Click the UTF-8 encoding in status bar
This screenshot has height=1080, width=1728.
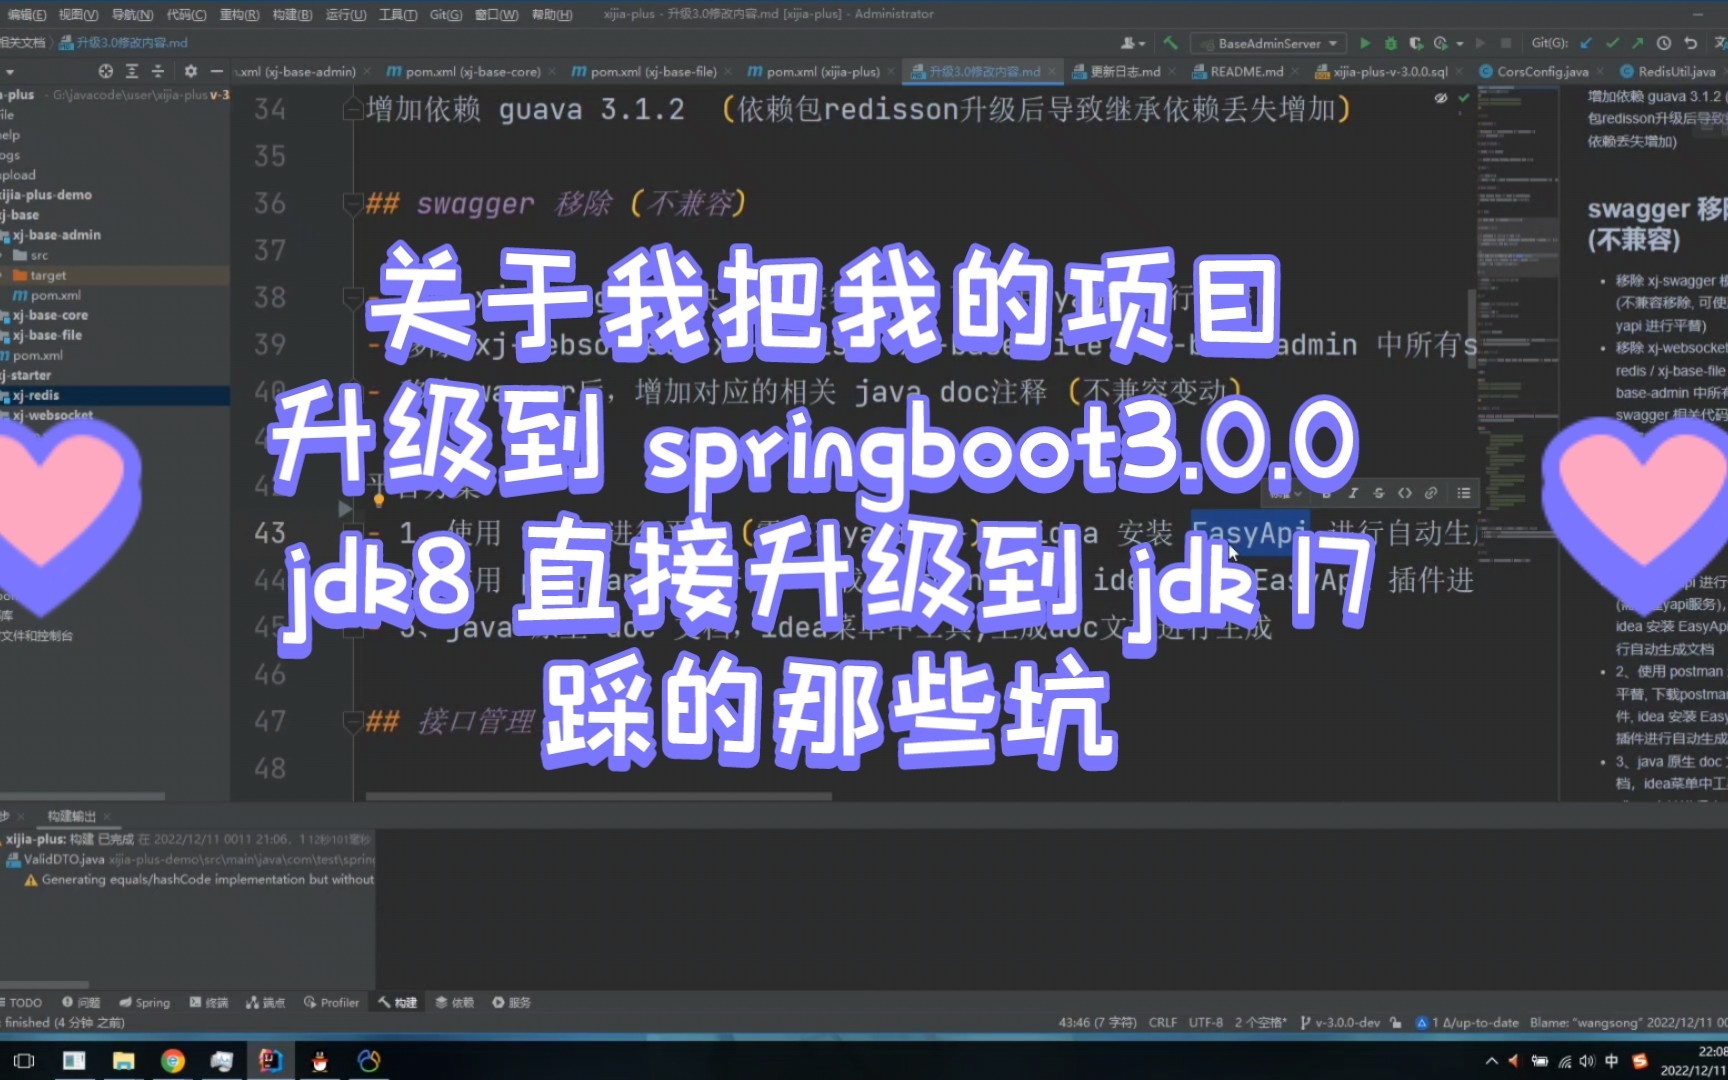point(1205,1022)
